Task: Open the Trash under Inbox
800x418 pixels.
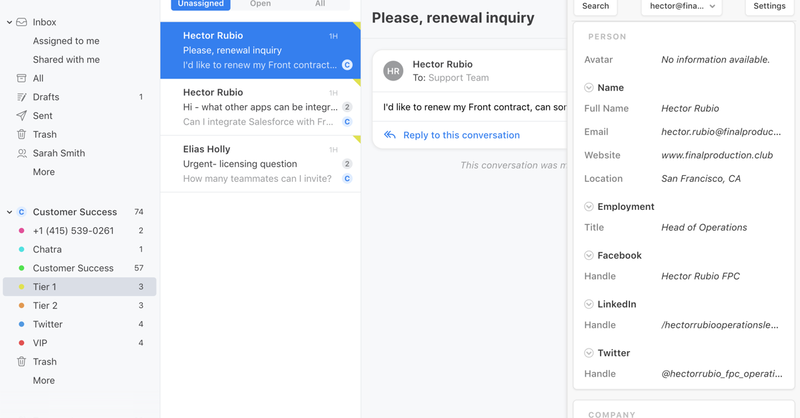Action: (x=22, y=134)
